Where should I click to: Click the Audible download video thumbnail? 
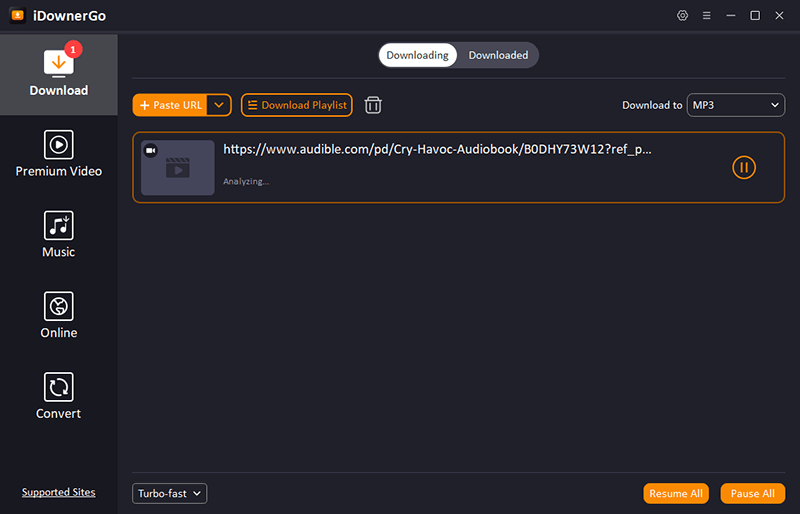tap(177, 167)
